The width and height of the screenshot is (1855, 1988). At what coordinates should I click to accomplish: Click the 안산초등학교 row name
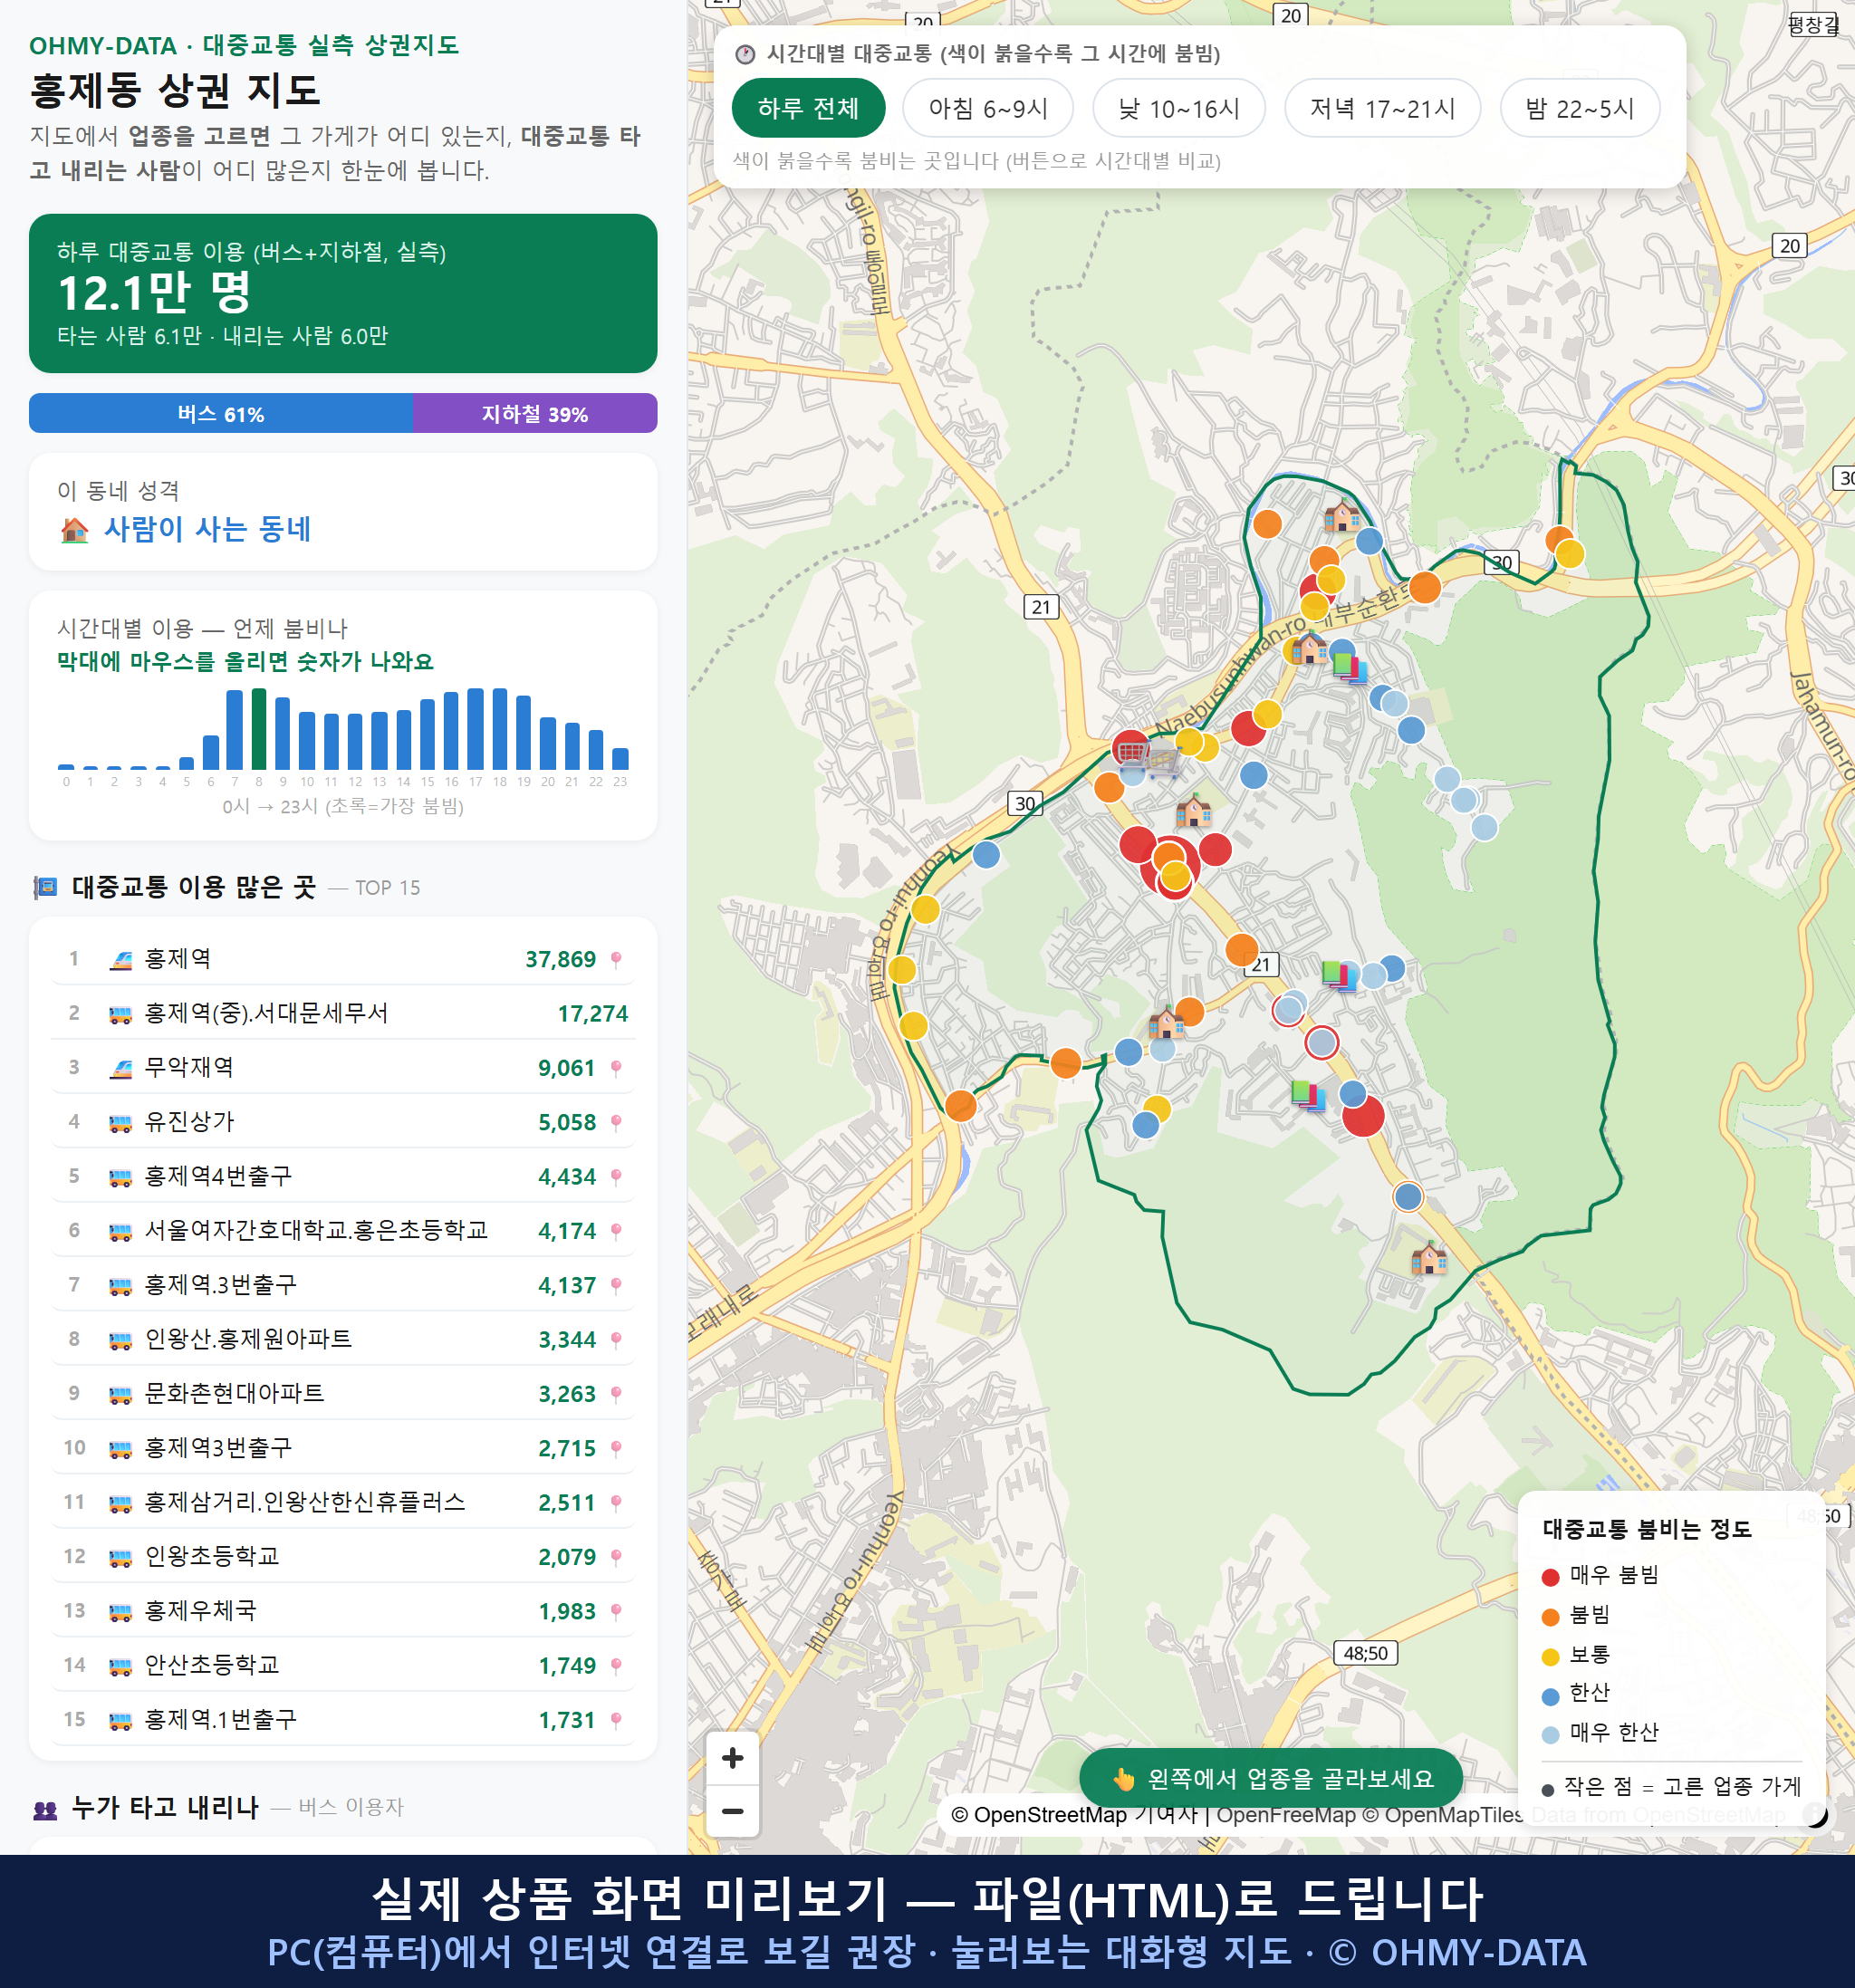click(212, 1664)
